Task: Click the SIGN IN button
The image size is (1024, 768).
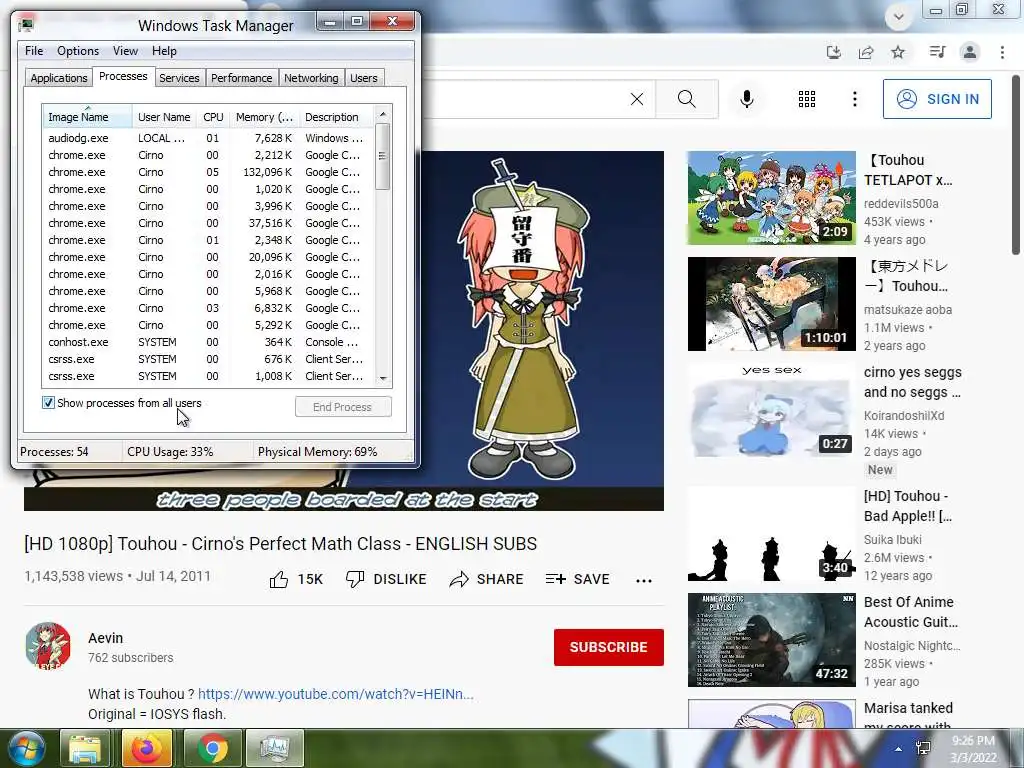Action: (937, 99)
